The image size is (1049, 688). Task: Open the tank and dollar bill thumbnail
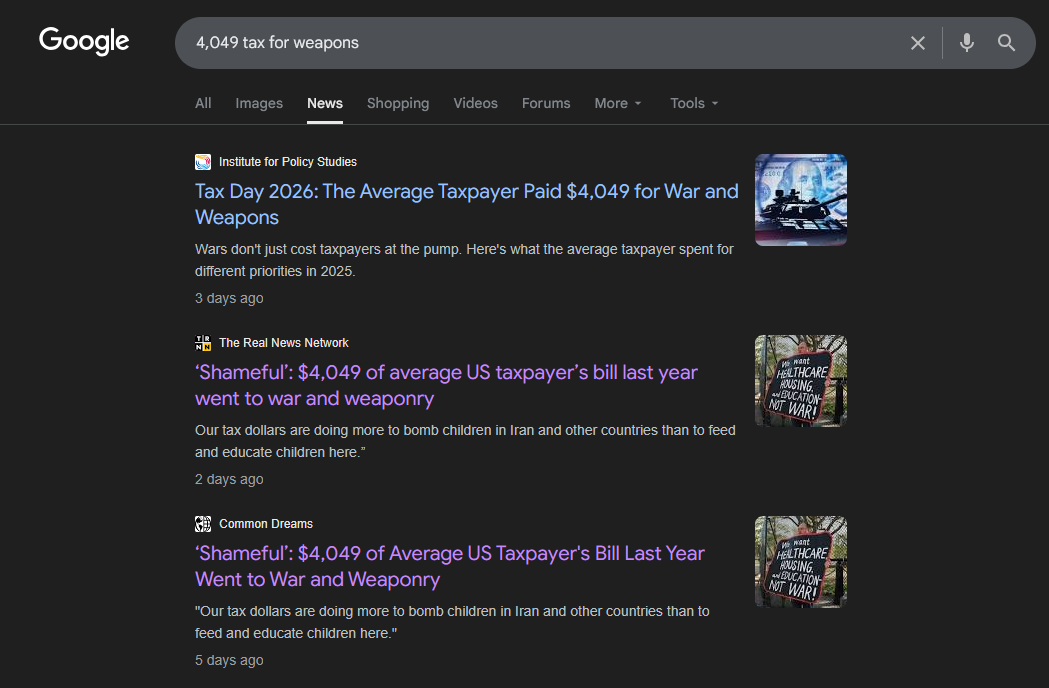tap(801, 200)
